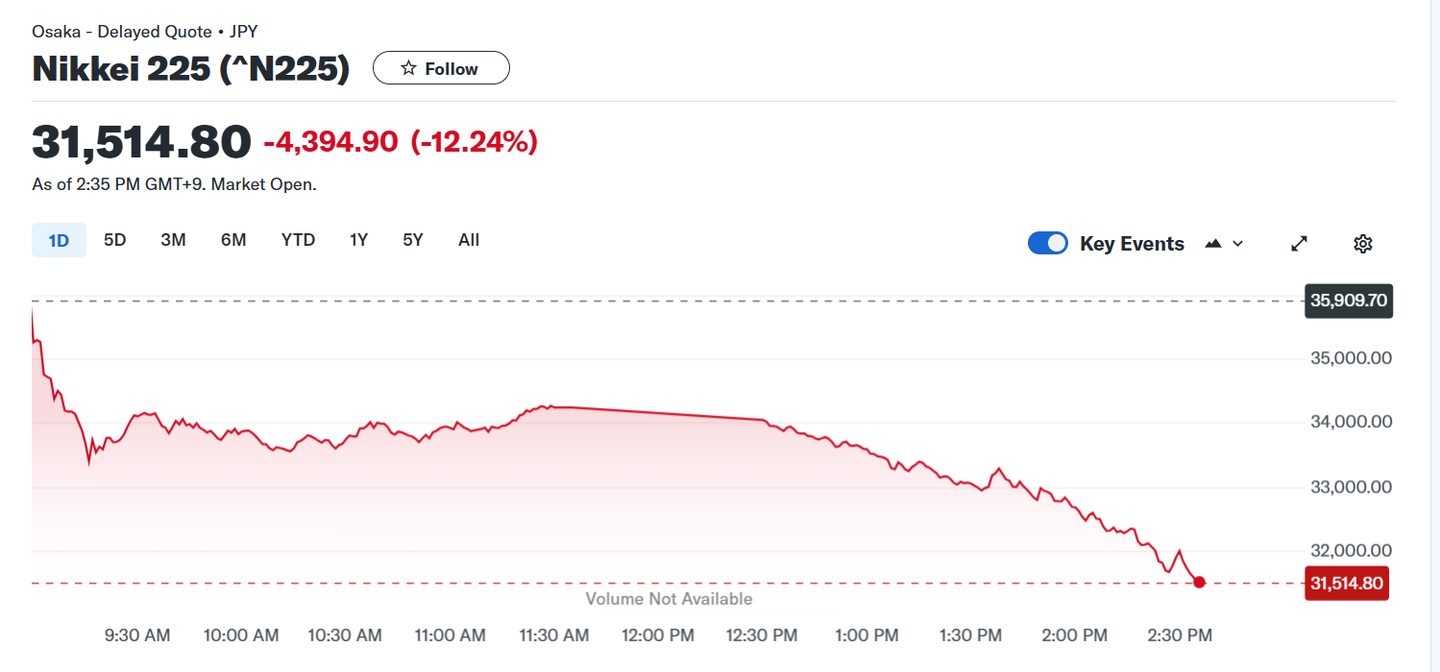Show the All time range
1440x672 pixels.
[469, 240]
